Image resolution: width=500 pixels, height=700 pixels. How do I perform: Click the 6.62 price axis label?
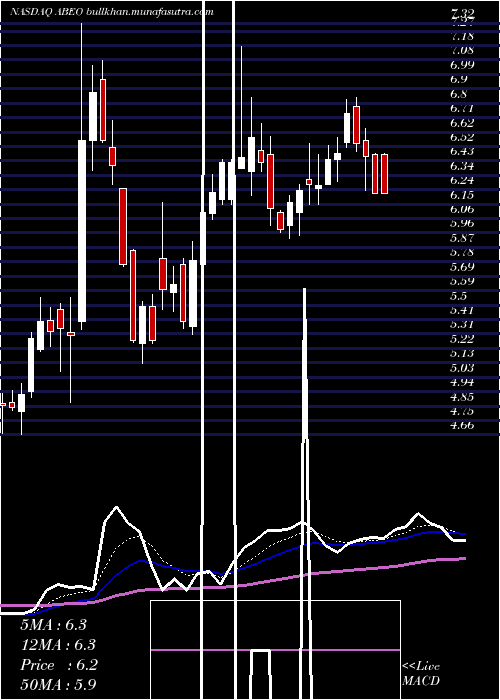[x=462, y=123]
